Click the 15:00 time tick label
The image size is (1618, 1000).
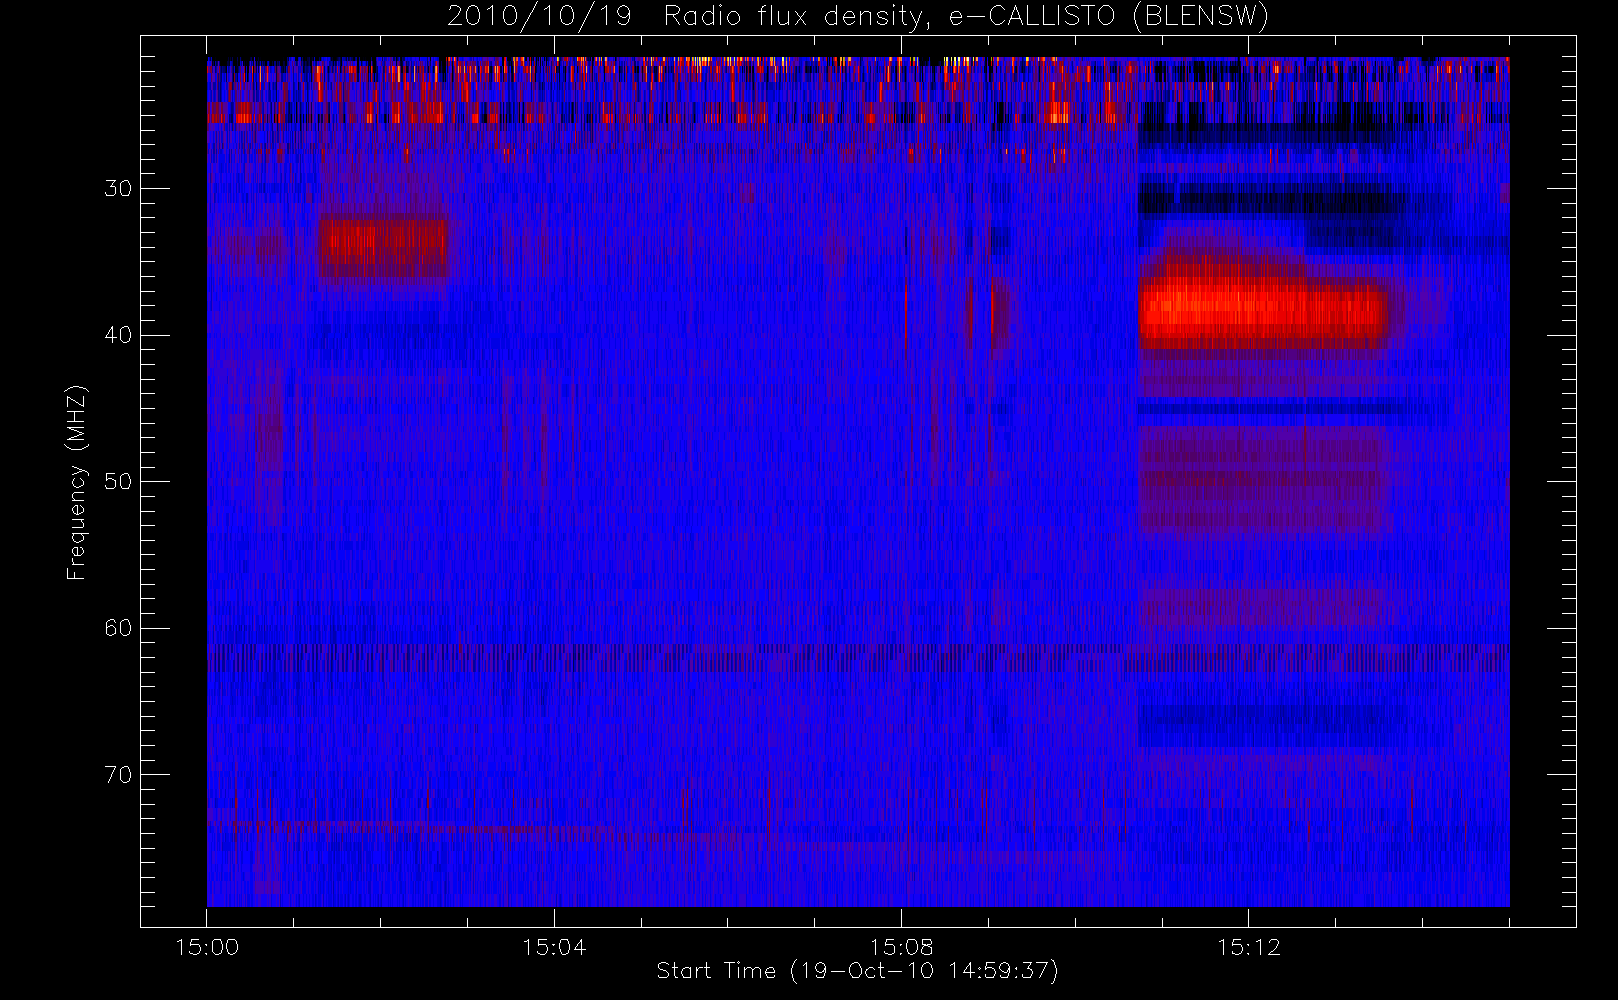coord(207,947)
